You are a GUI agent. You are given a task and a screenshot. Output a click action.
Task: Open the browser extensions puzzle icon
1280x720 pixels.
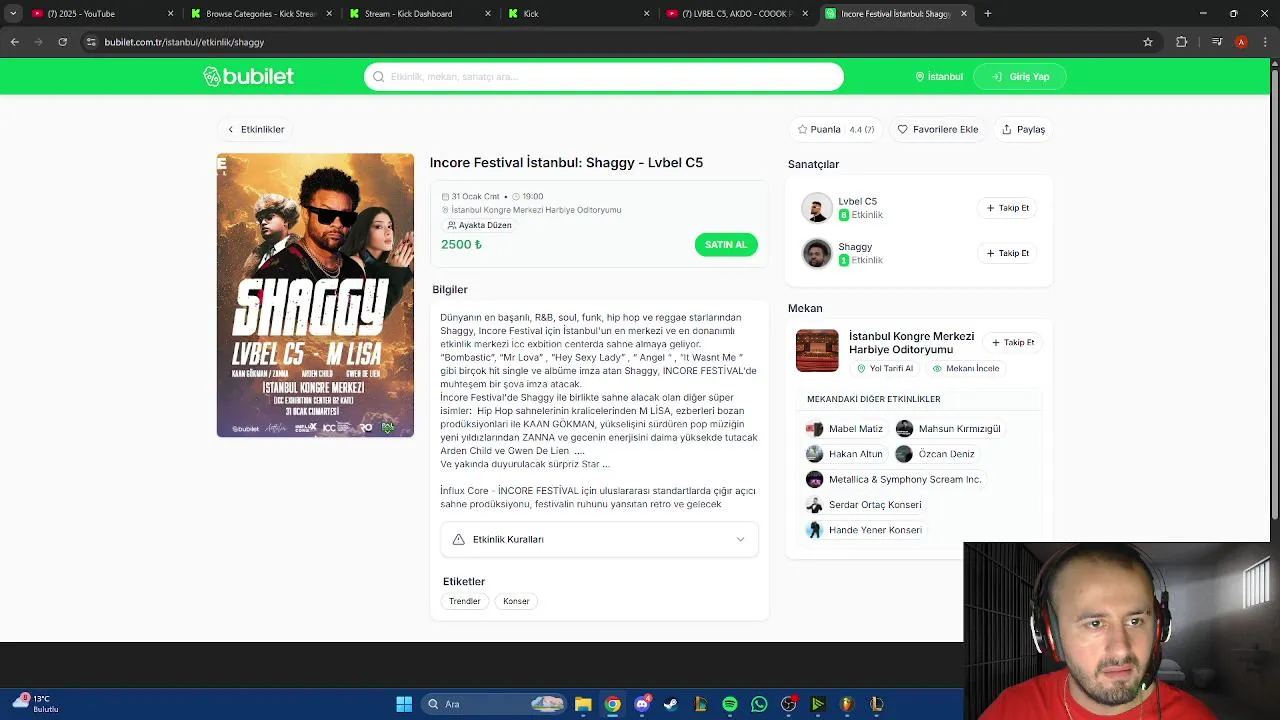1181,42
